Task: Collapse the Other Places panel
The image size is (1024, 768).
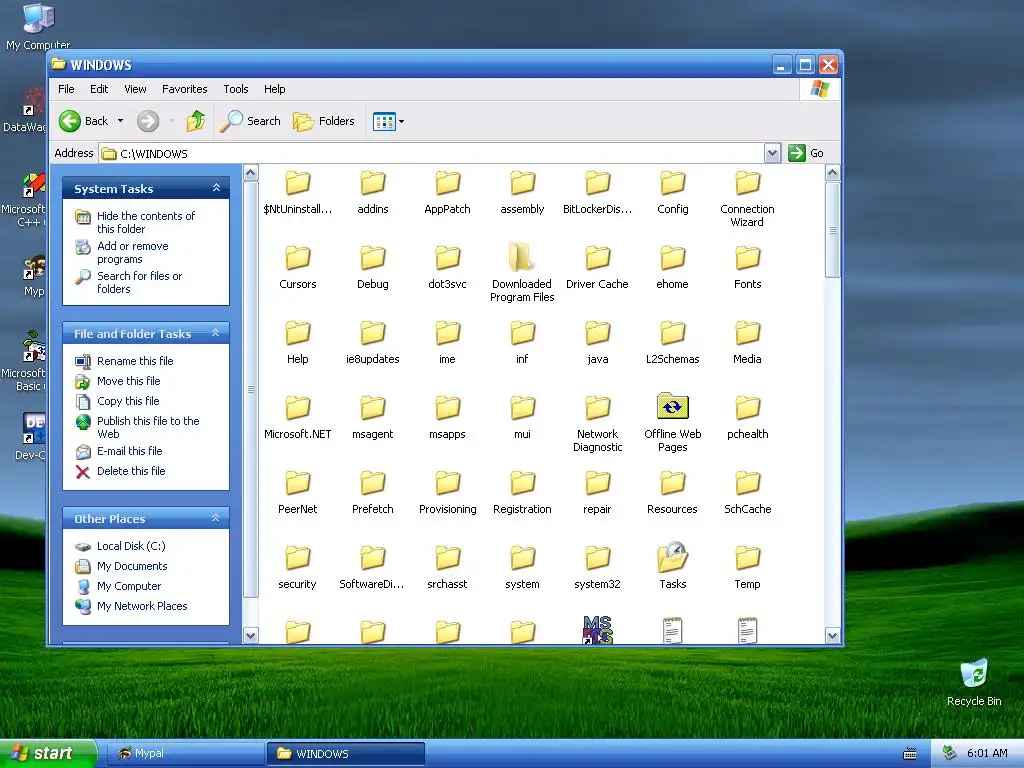Action: [x=216, y=518]
